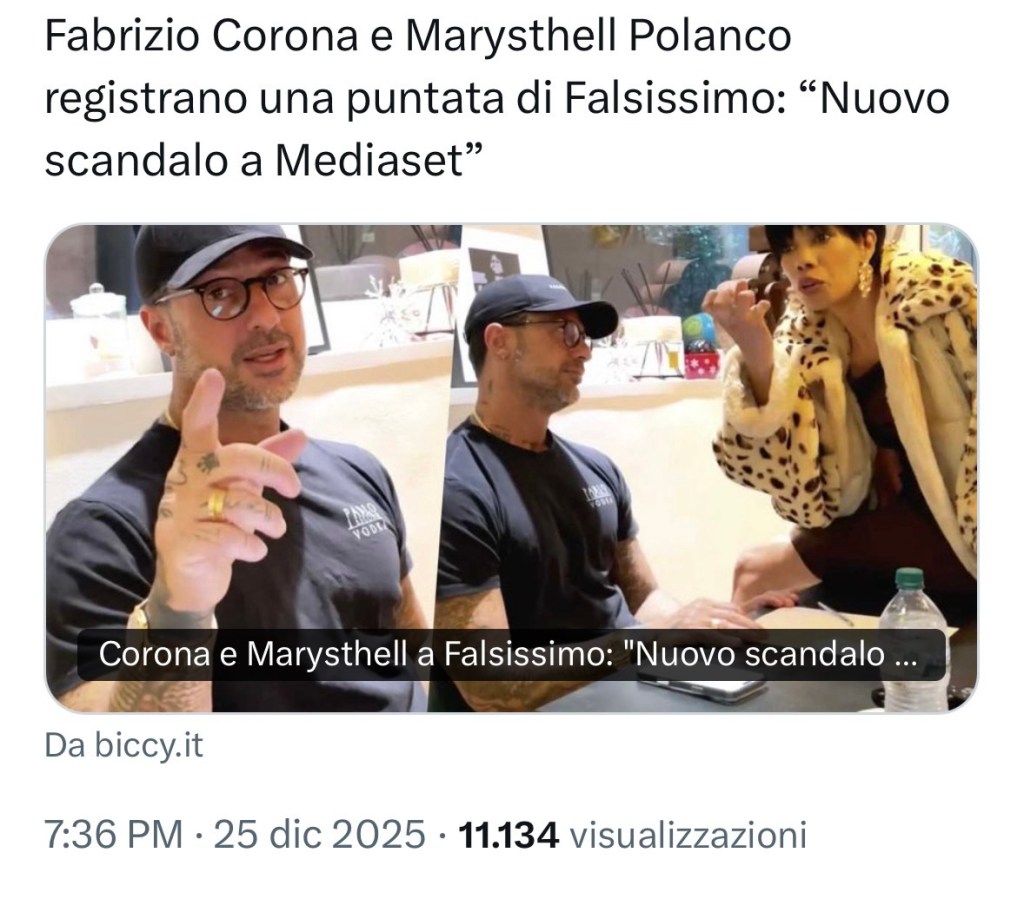Click the 11.134 view count
The height and width of the screenshot is (899, 1024).
[x=509, y=834]
